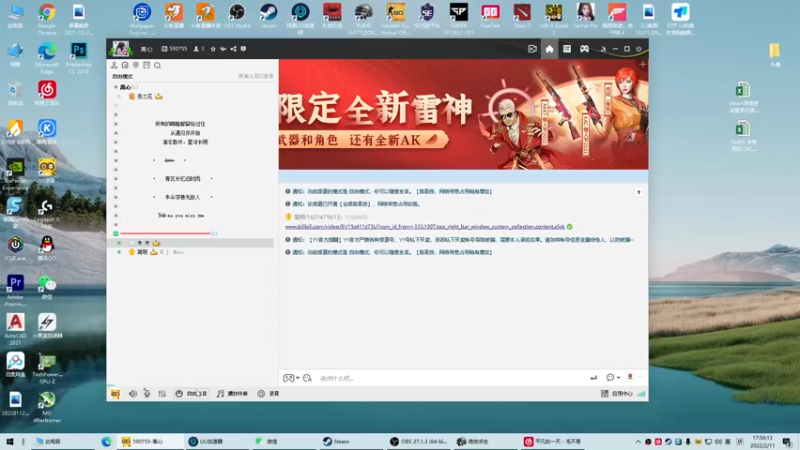Viewport: 800px width, 450px height.
Task: Switch to the home tab in YY header
Action: tap(549, 49)
